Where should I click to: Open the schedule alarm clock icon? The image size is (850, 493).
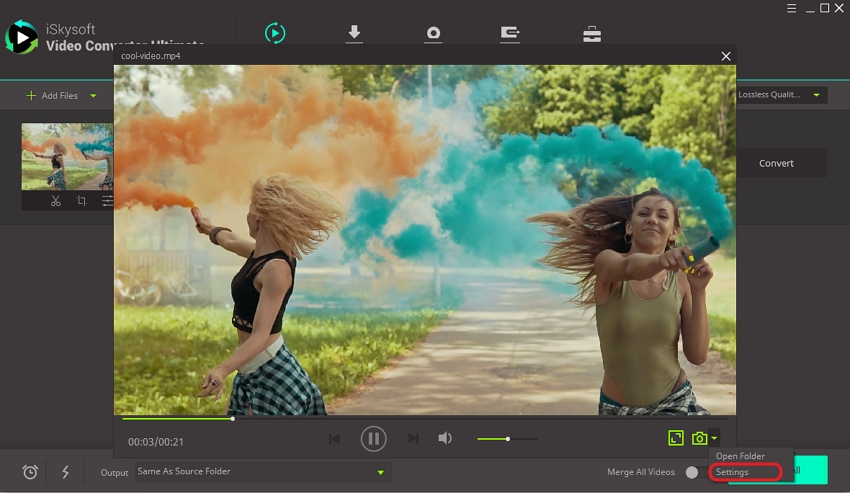click(x=30, y=472)
